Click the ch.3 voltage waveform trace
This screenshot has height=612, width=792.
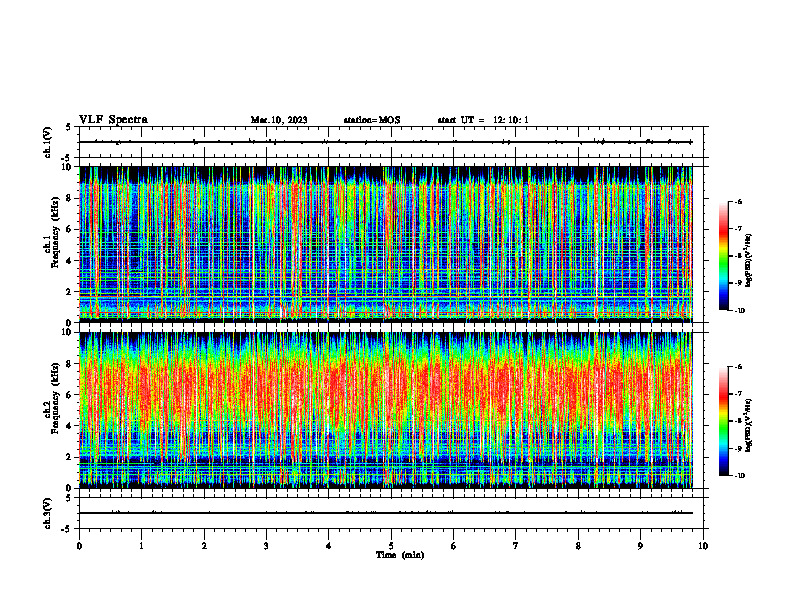pyautogui.click(x=385, y=513)
